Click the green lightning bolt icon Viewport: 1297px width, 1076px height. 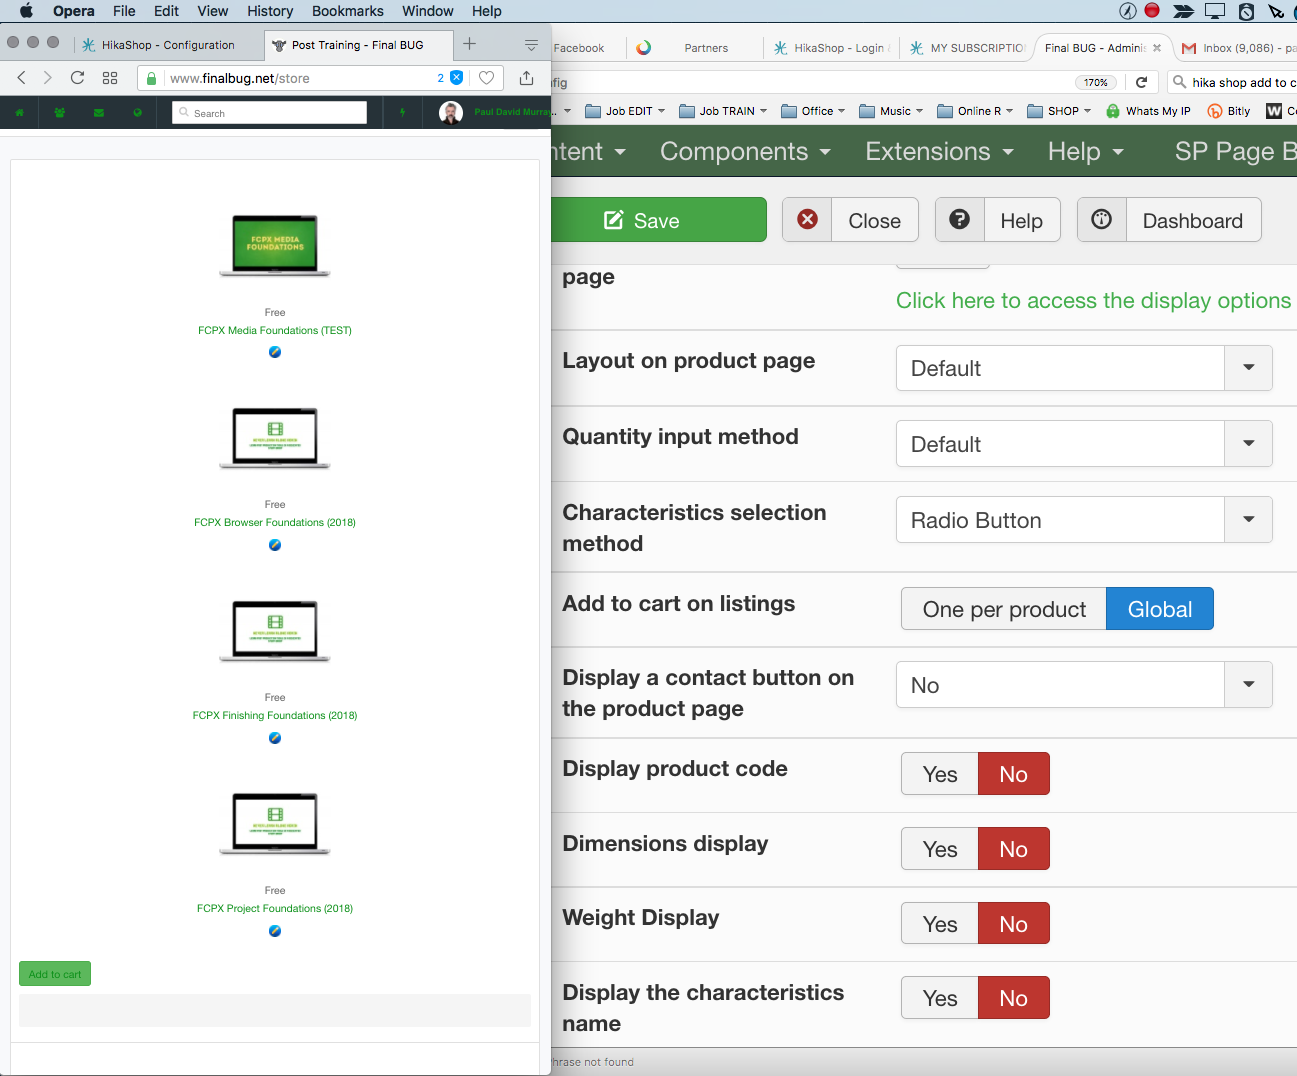(403, 112)
